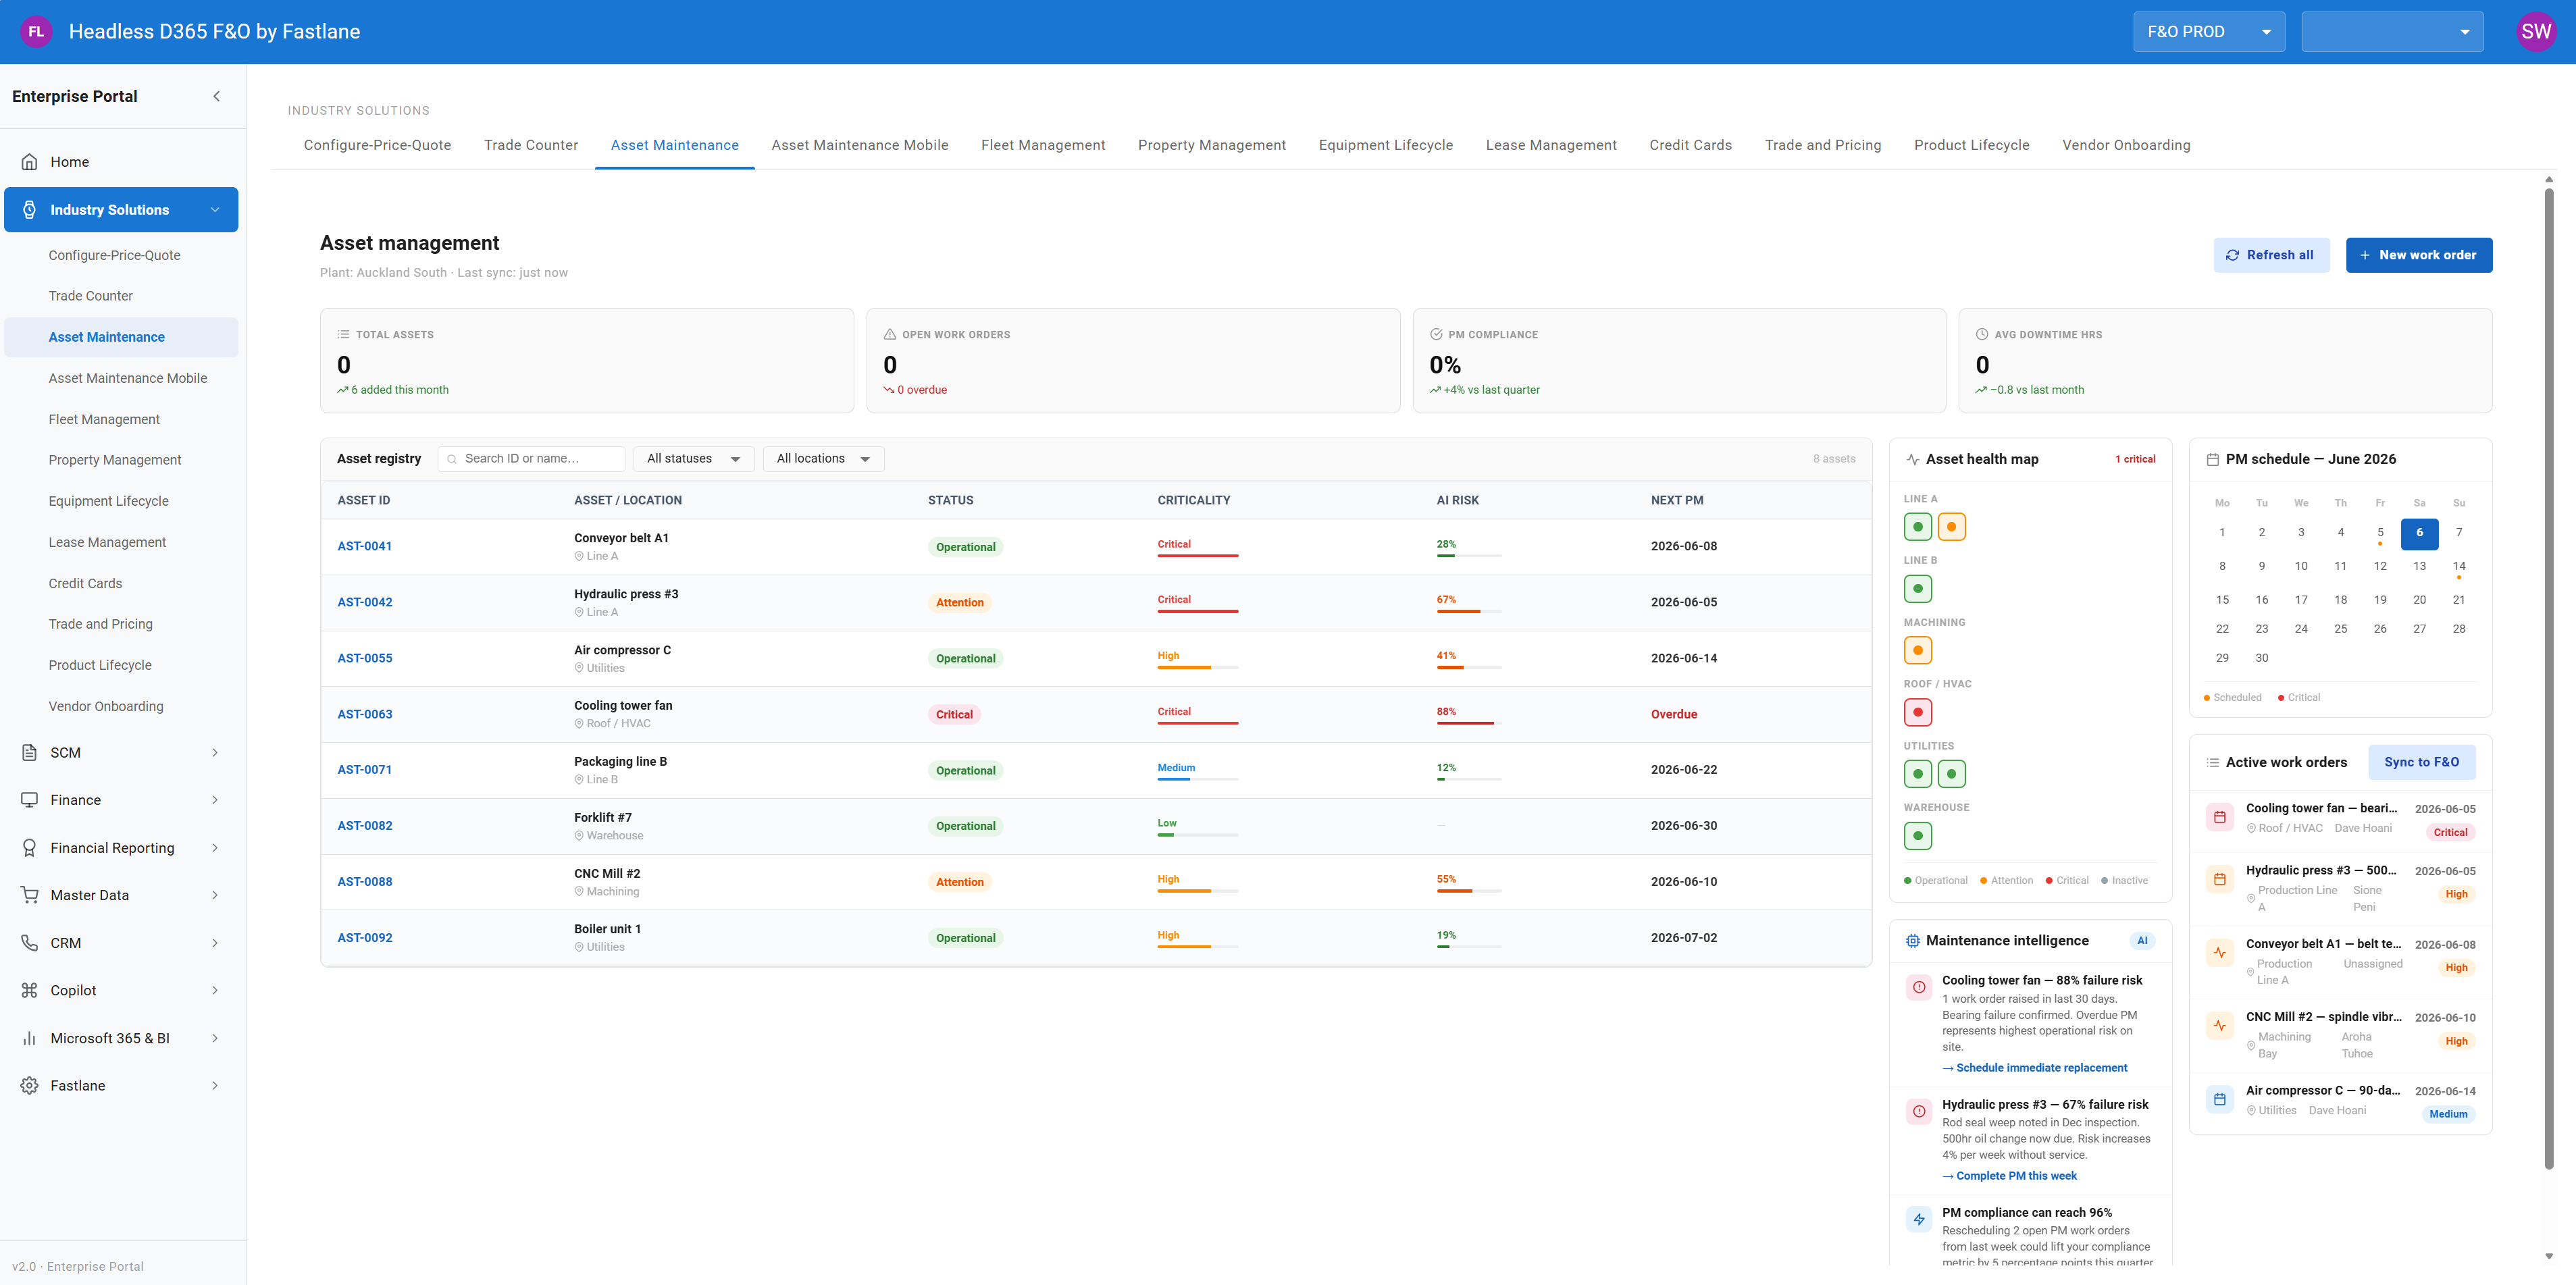The width and height of the screenshot is (2576, 1285).
Task: Click the FL logo avatar
Action: 36,32
